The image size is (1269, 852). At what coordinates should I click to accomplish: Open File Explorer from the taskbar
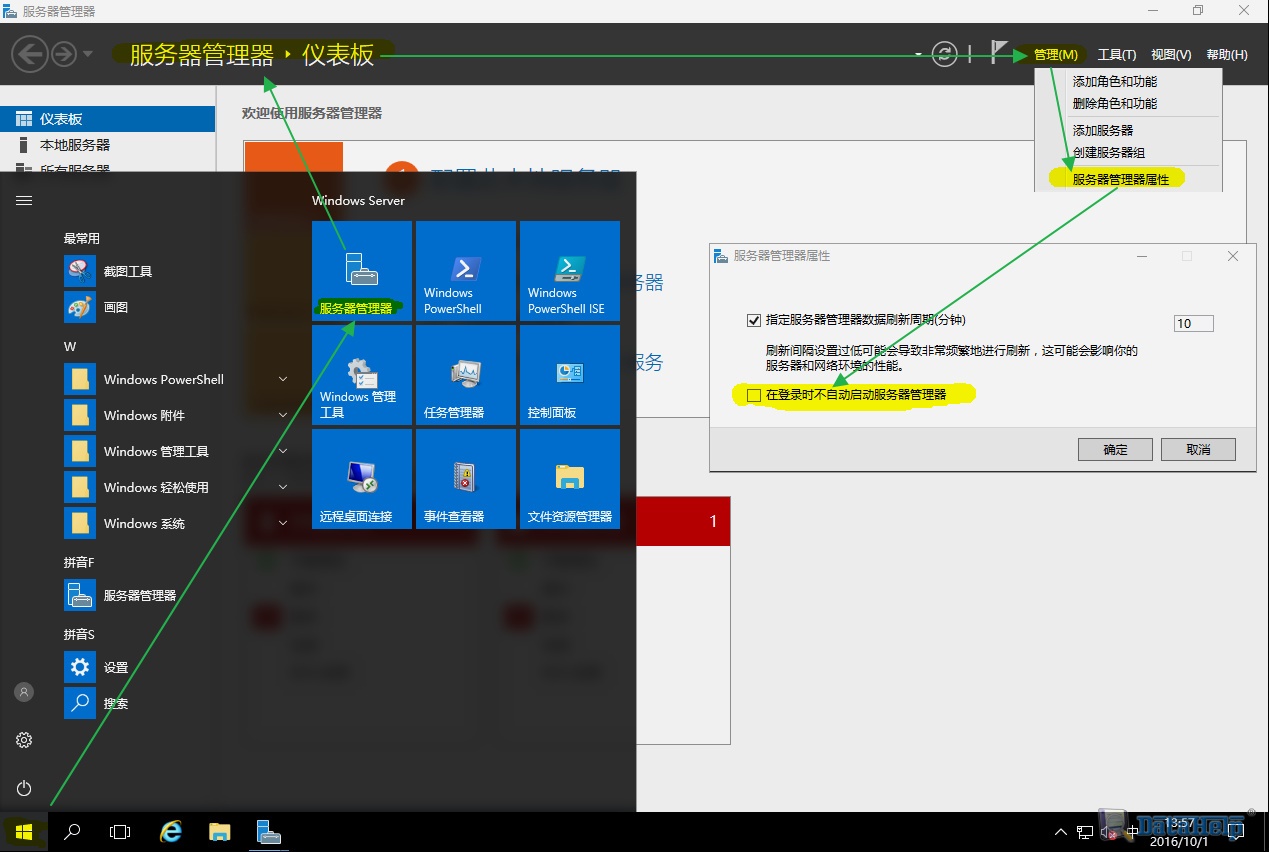pyautogui.click(x=220, y=832)
